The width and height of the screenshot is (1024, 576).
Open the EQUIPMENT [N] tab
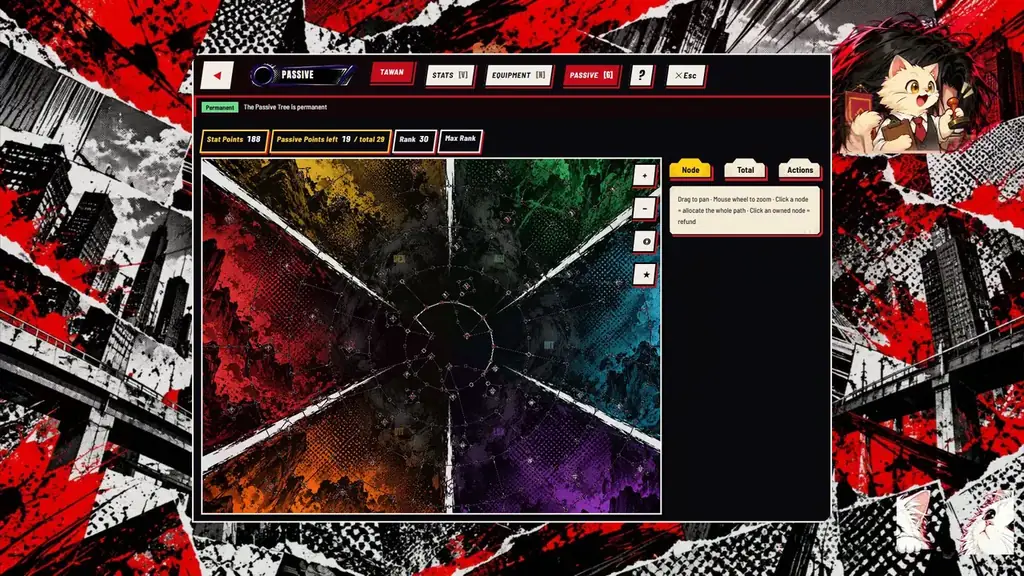pos(519,76)
